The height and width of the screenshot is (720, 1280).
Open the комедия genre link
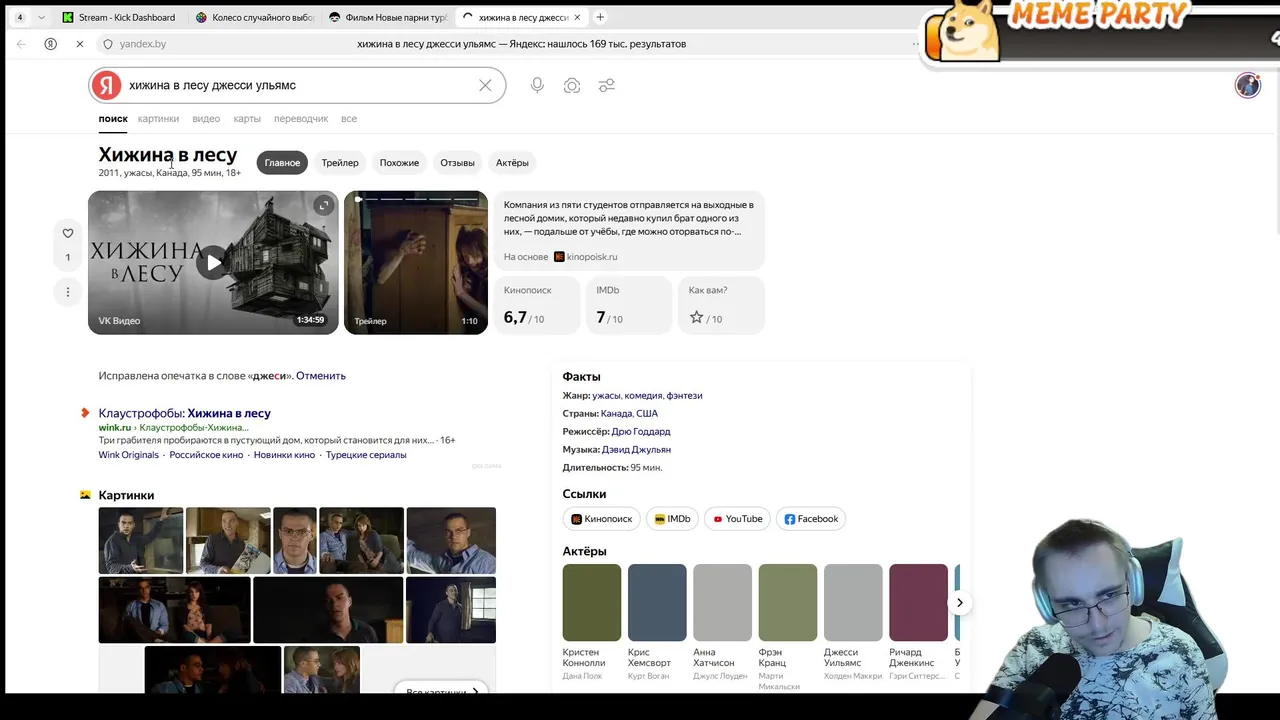click(643, 396)
